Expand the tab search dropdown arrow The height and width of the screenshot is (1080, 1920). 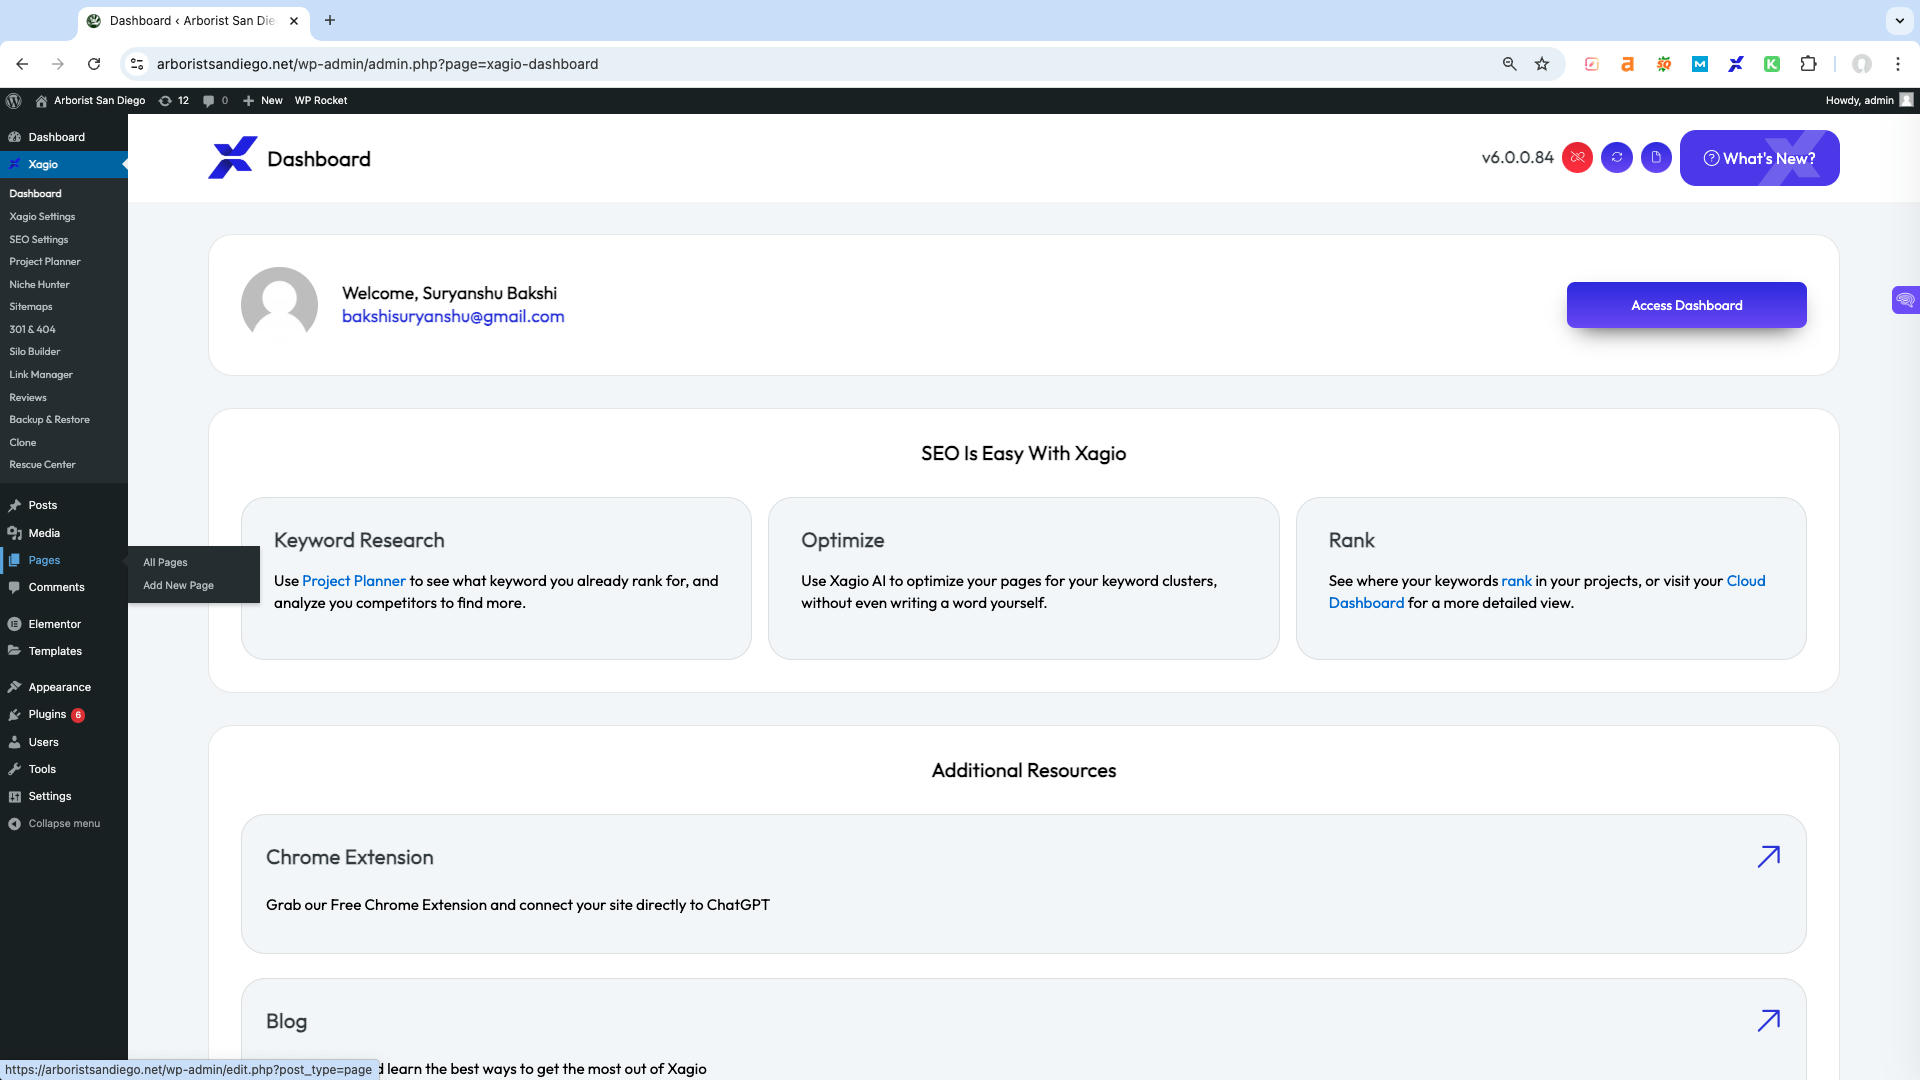pyautogui.click(x=1899, y=20)
